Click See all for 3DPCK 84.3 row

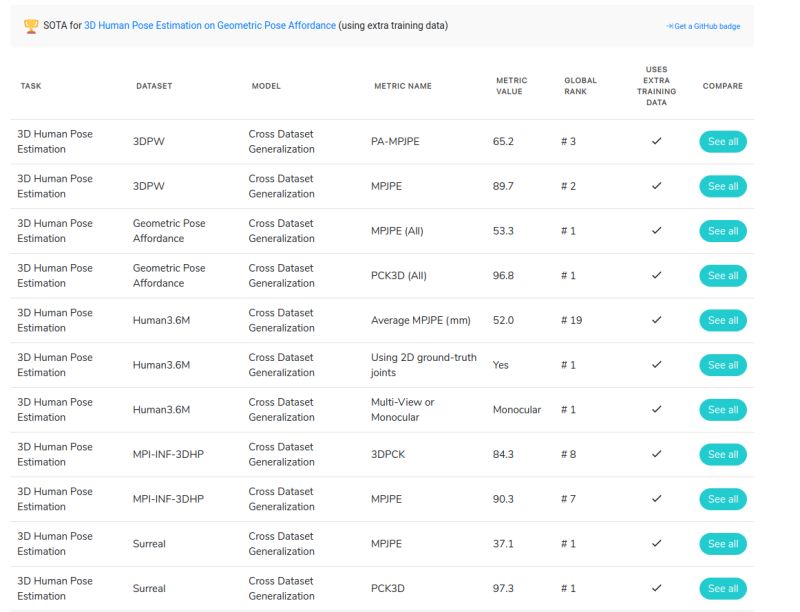[722, 454]
